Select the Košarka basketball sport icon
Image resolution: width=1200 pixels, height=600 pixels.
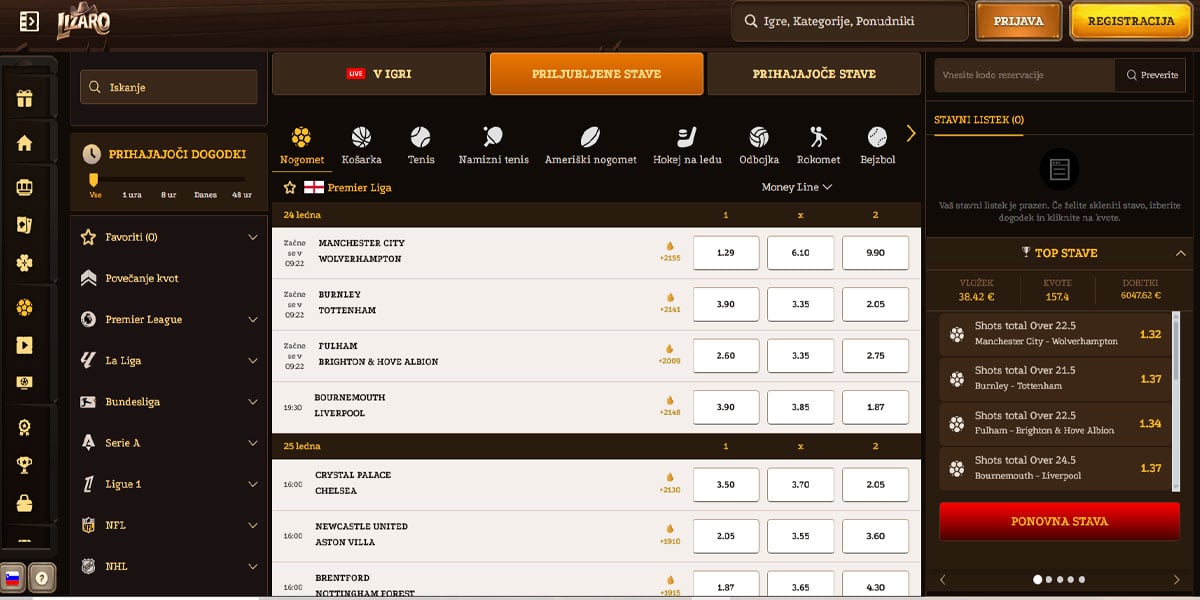pos(361,145)
